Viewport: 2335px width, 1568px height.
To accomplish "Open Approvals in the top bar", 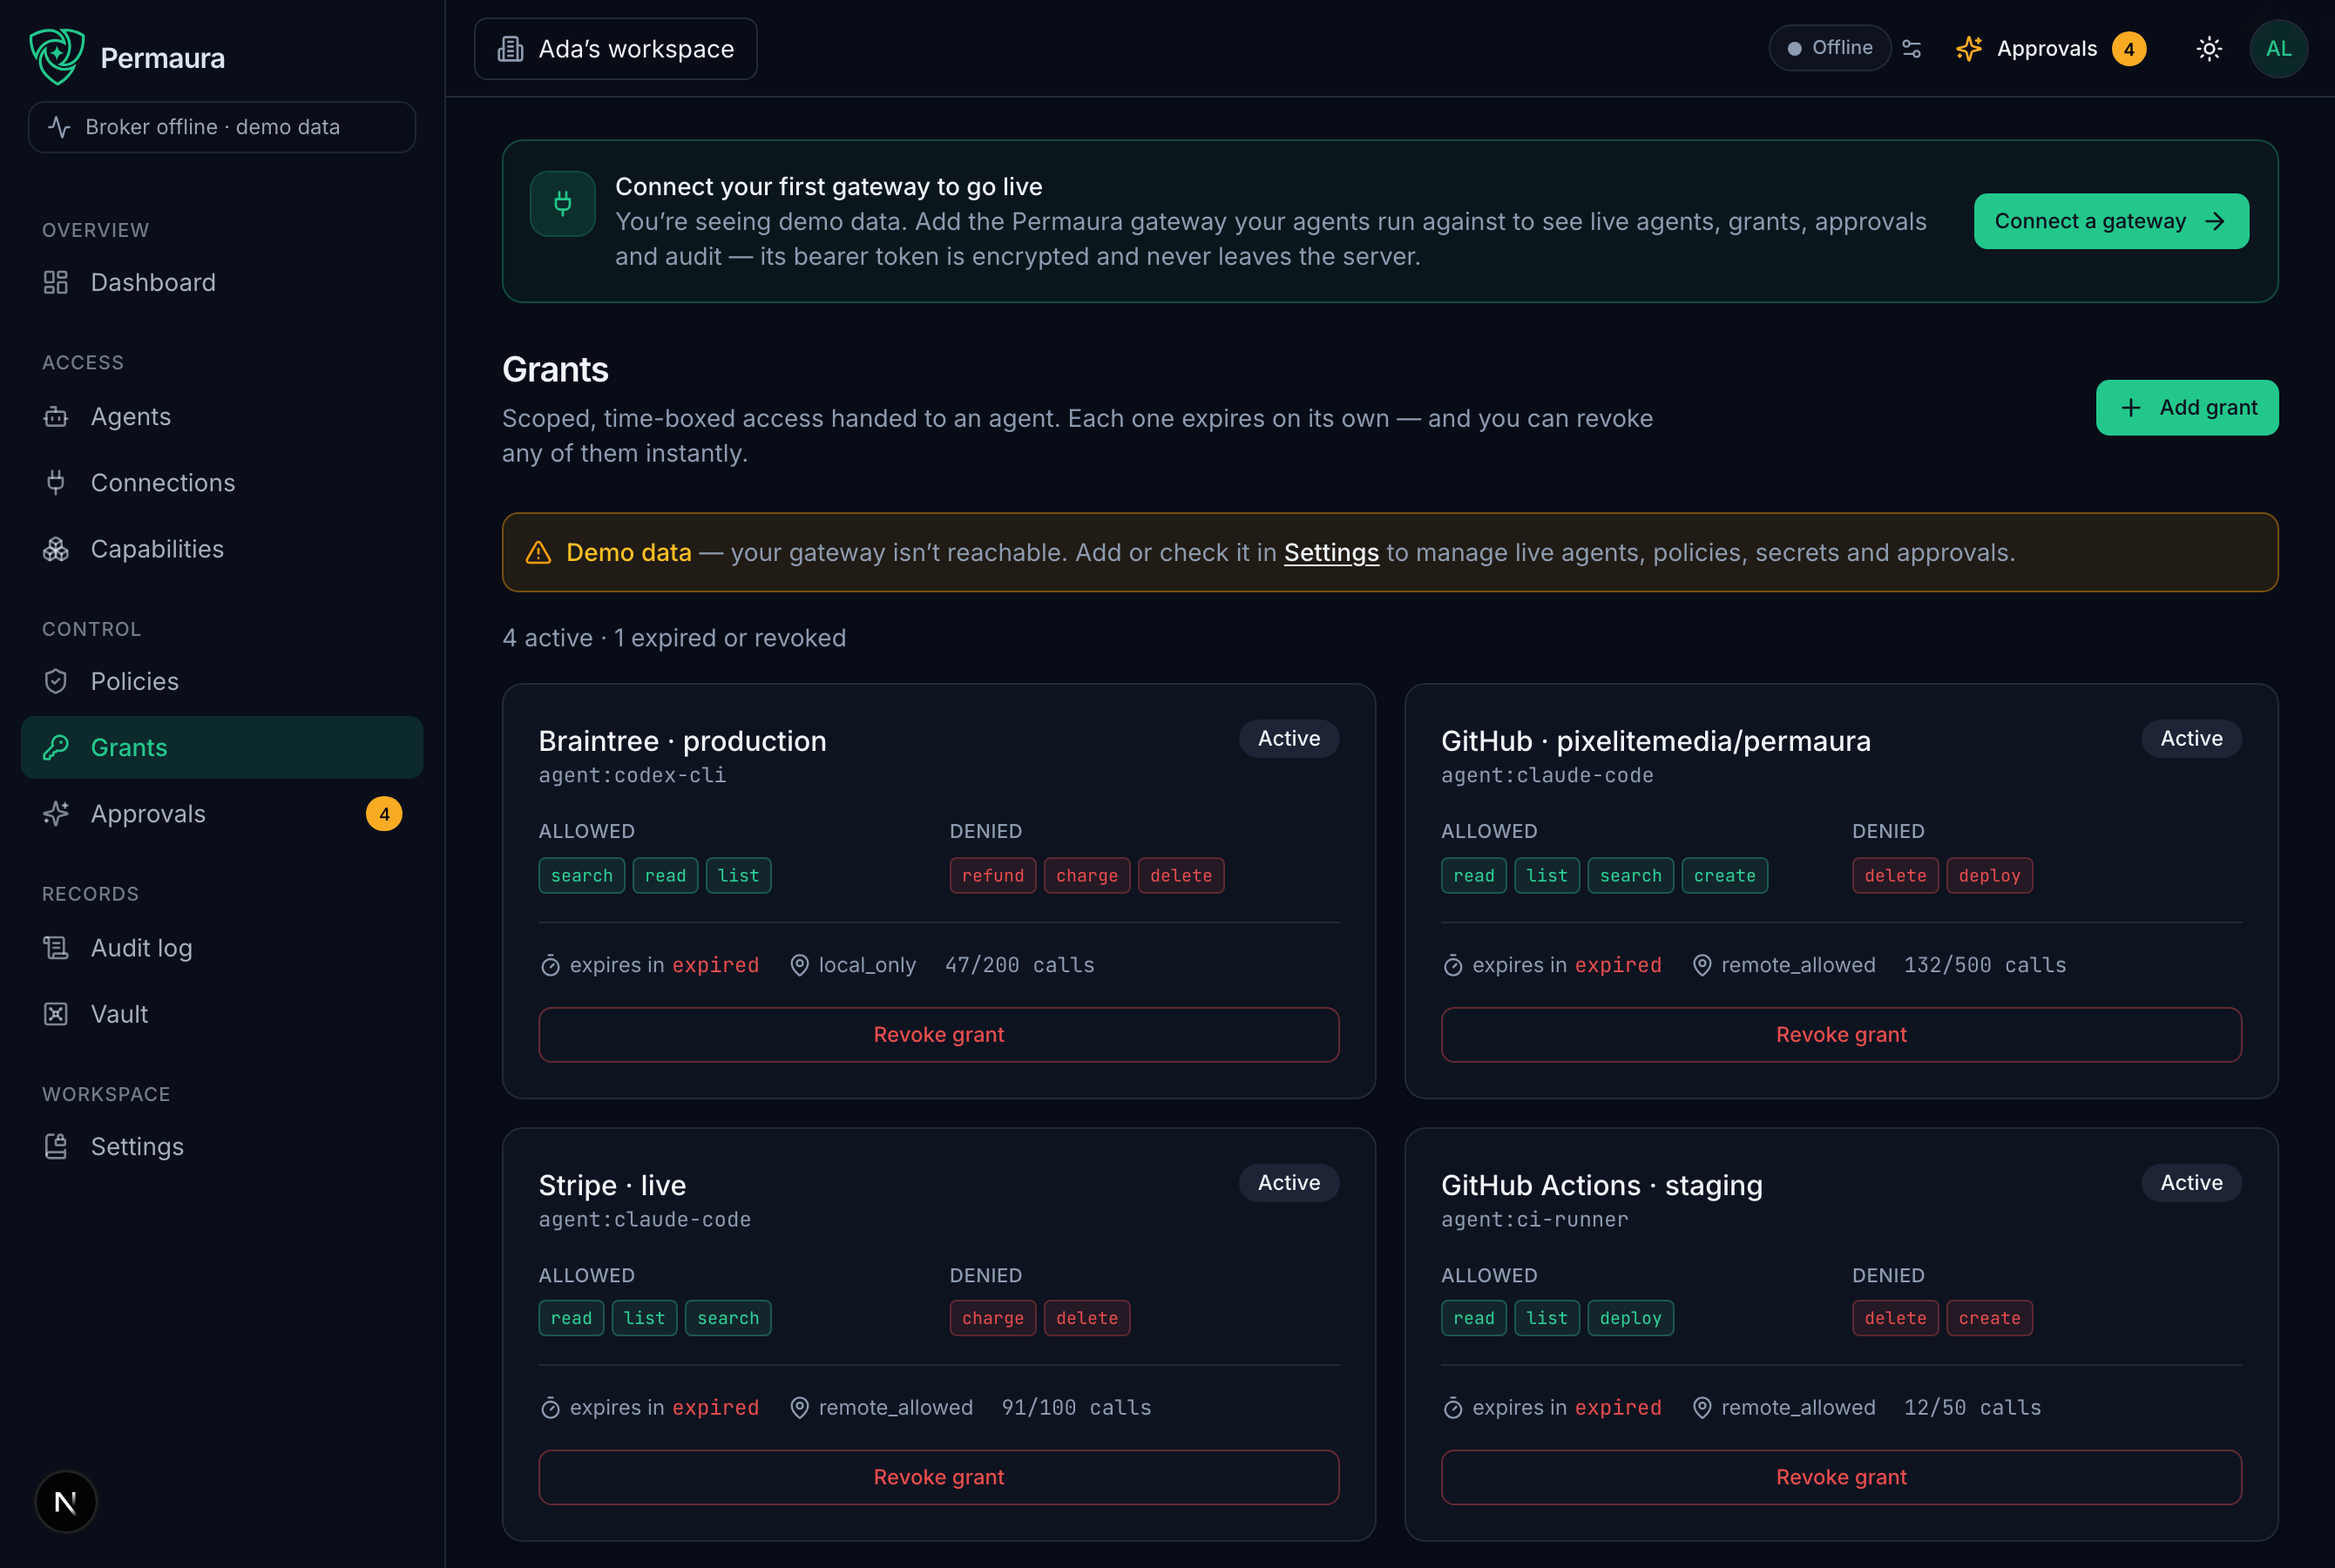I will 2051,48.
